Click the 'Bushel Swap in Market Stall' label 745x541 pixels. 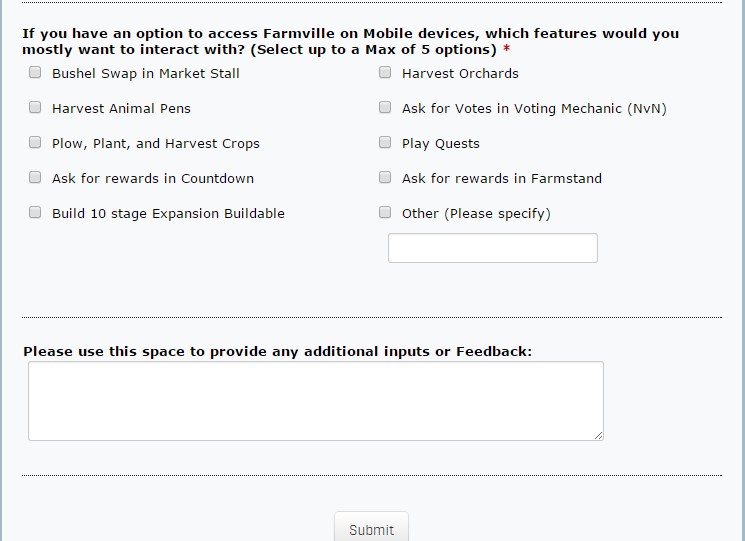coord(146,73)
